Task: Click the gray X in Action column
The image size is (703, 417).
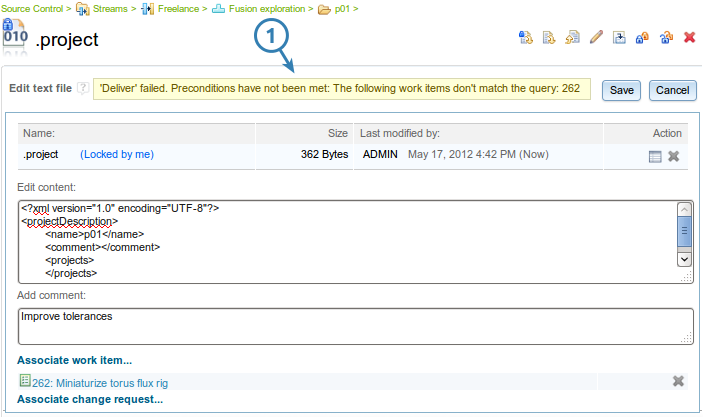Action: point(674,156)
